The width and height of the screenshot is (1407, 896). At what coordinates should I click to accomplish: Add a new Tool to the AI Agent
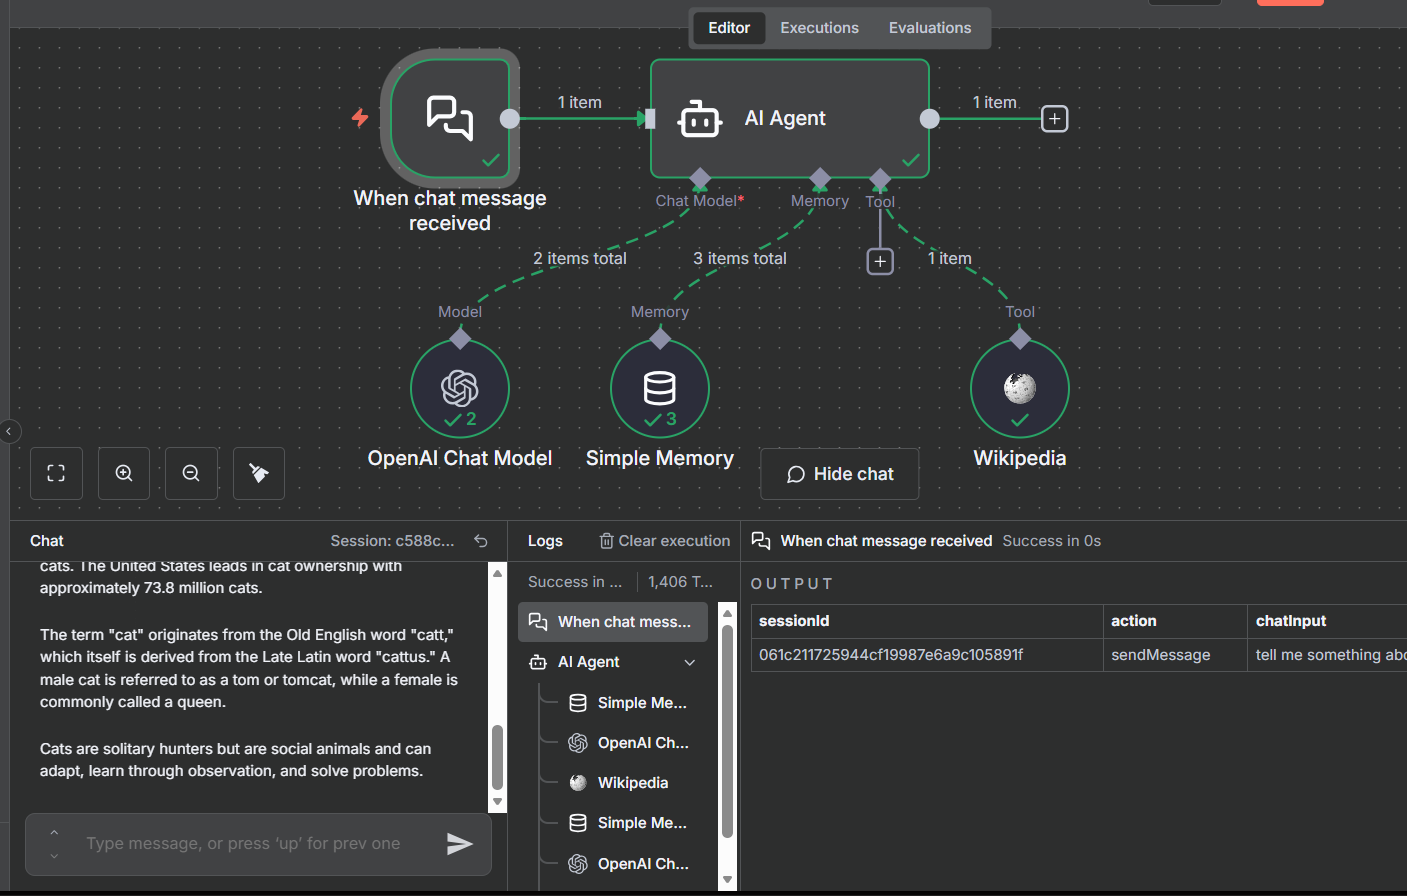click(x=879, y=260)
